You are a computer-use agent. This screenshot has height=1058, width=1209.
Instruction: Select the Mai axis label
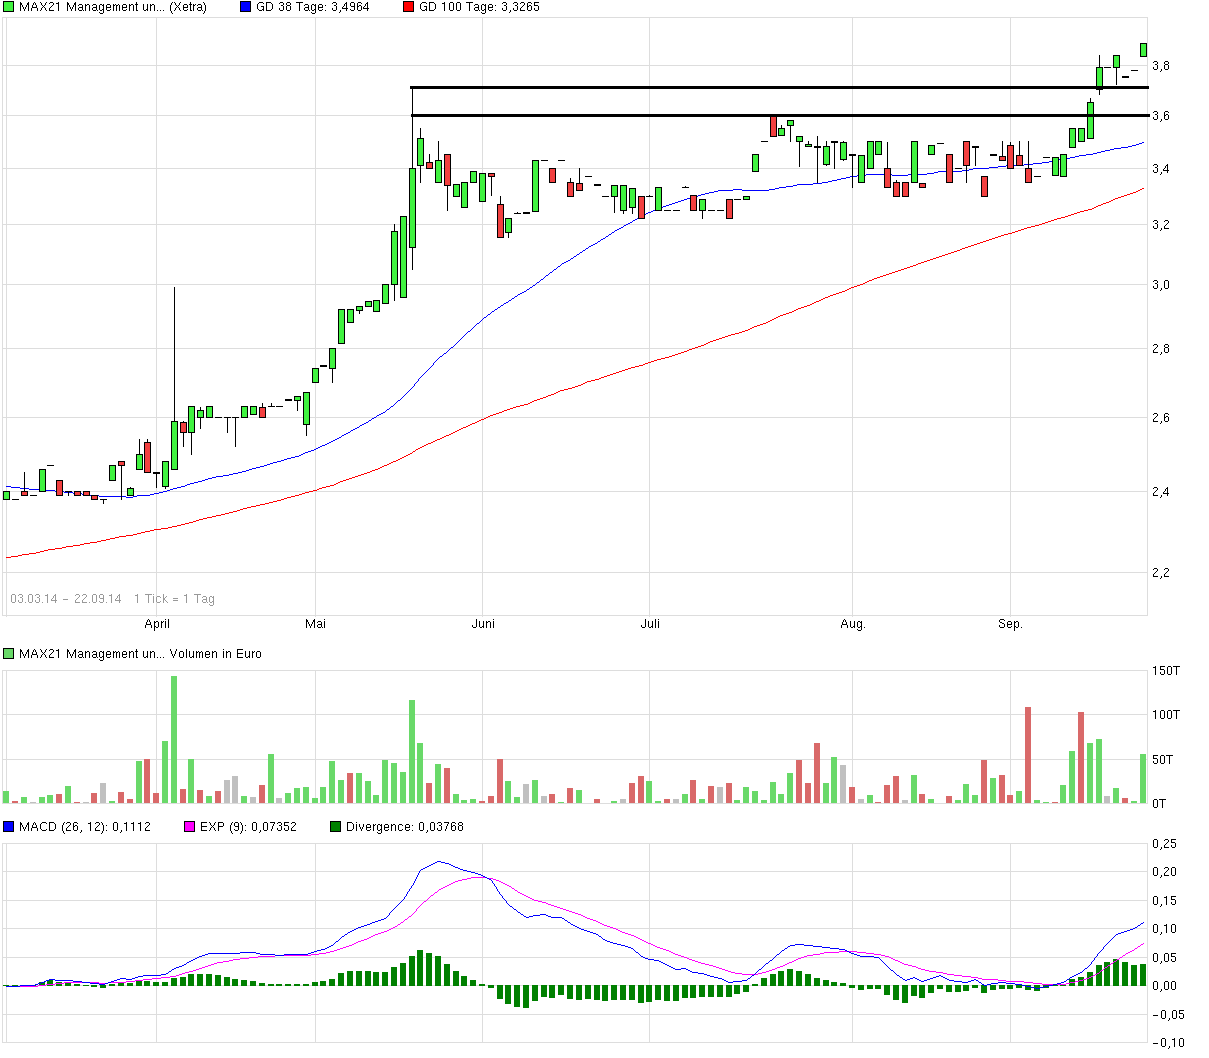317,623
